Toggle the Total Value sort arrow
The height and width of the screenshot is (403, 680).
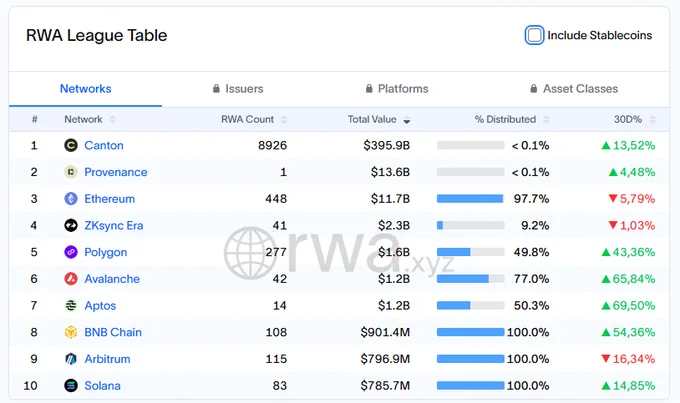[x=406, y=120]
